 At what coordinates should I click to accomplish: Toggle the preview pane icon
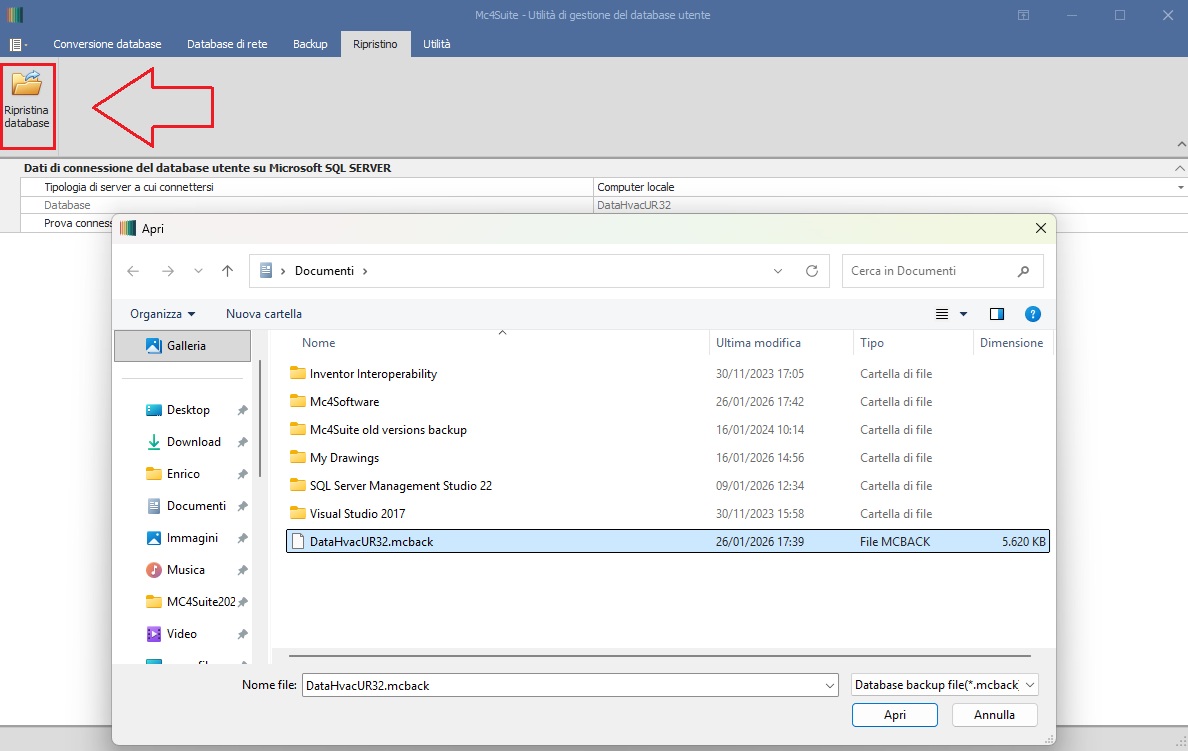click(996, 314)
